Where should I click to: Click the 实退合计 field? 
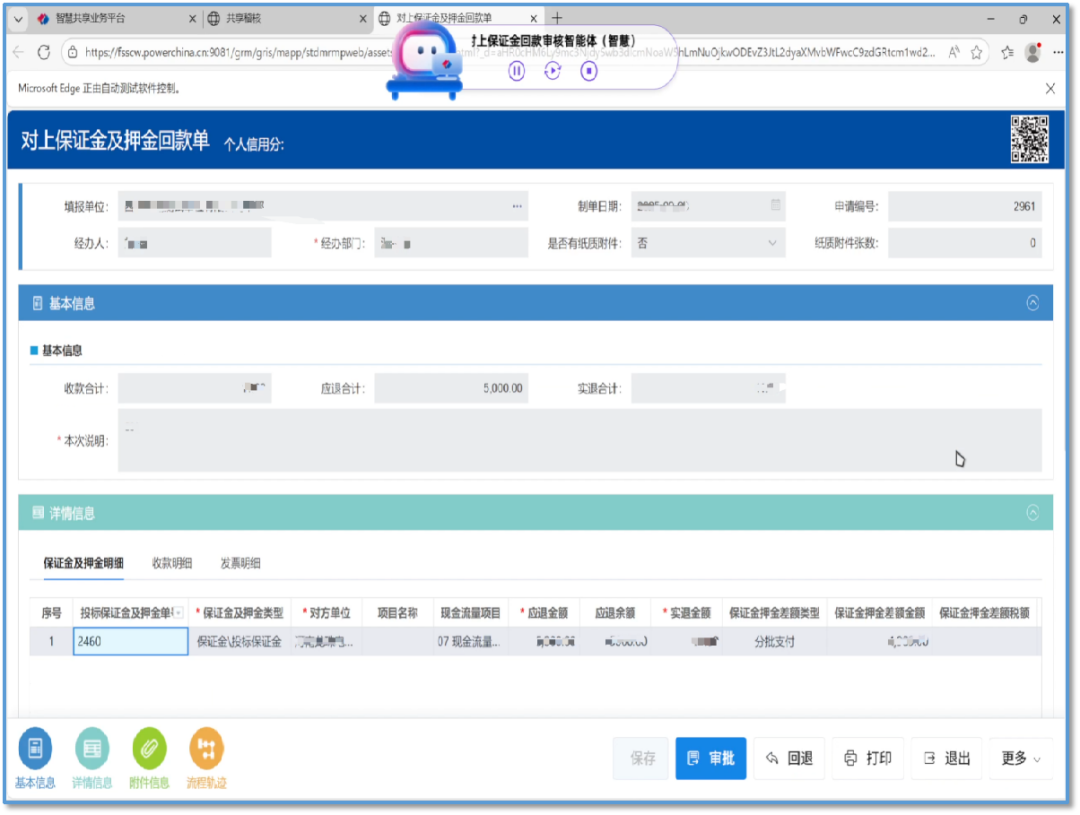tap(708, 389)
